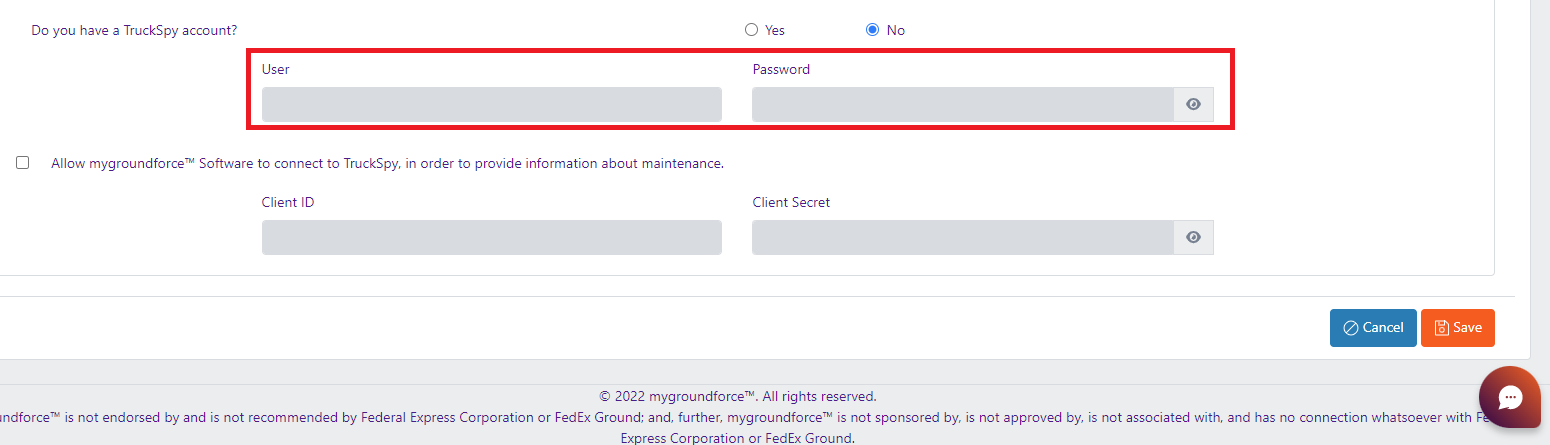Viewport: 1550px width, 445px height.
Task: Save the TruckSpy settings
Action: [x=1457, y=328]
